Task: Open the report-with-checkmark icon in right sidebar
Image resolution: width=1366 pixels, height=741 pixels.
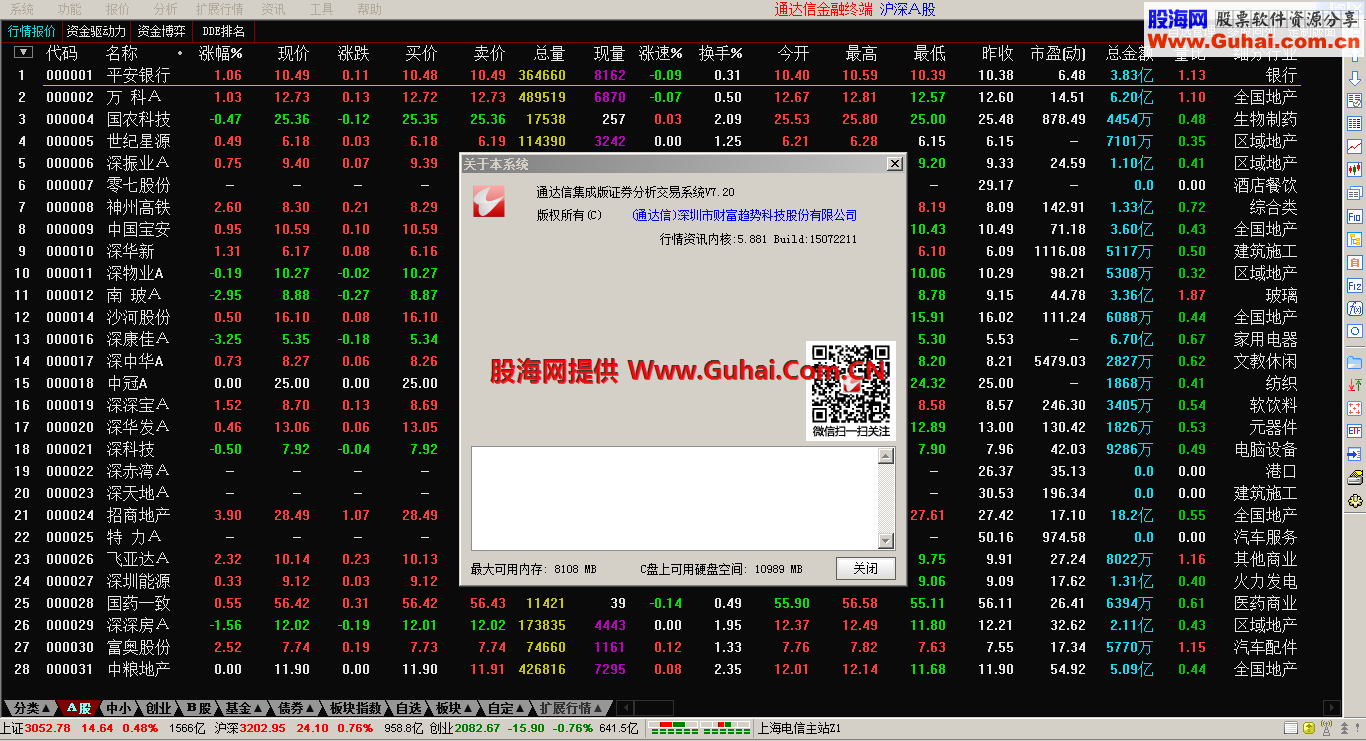Action: 1355,101
